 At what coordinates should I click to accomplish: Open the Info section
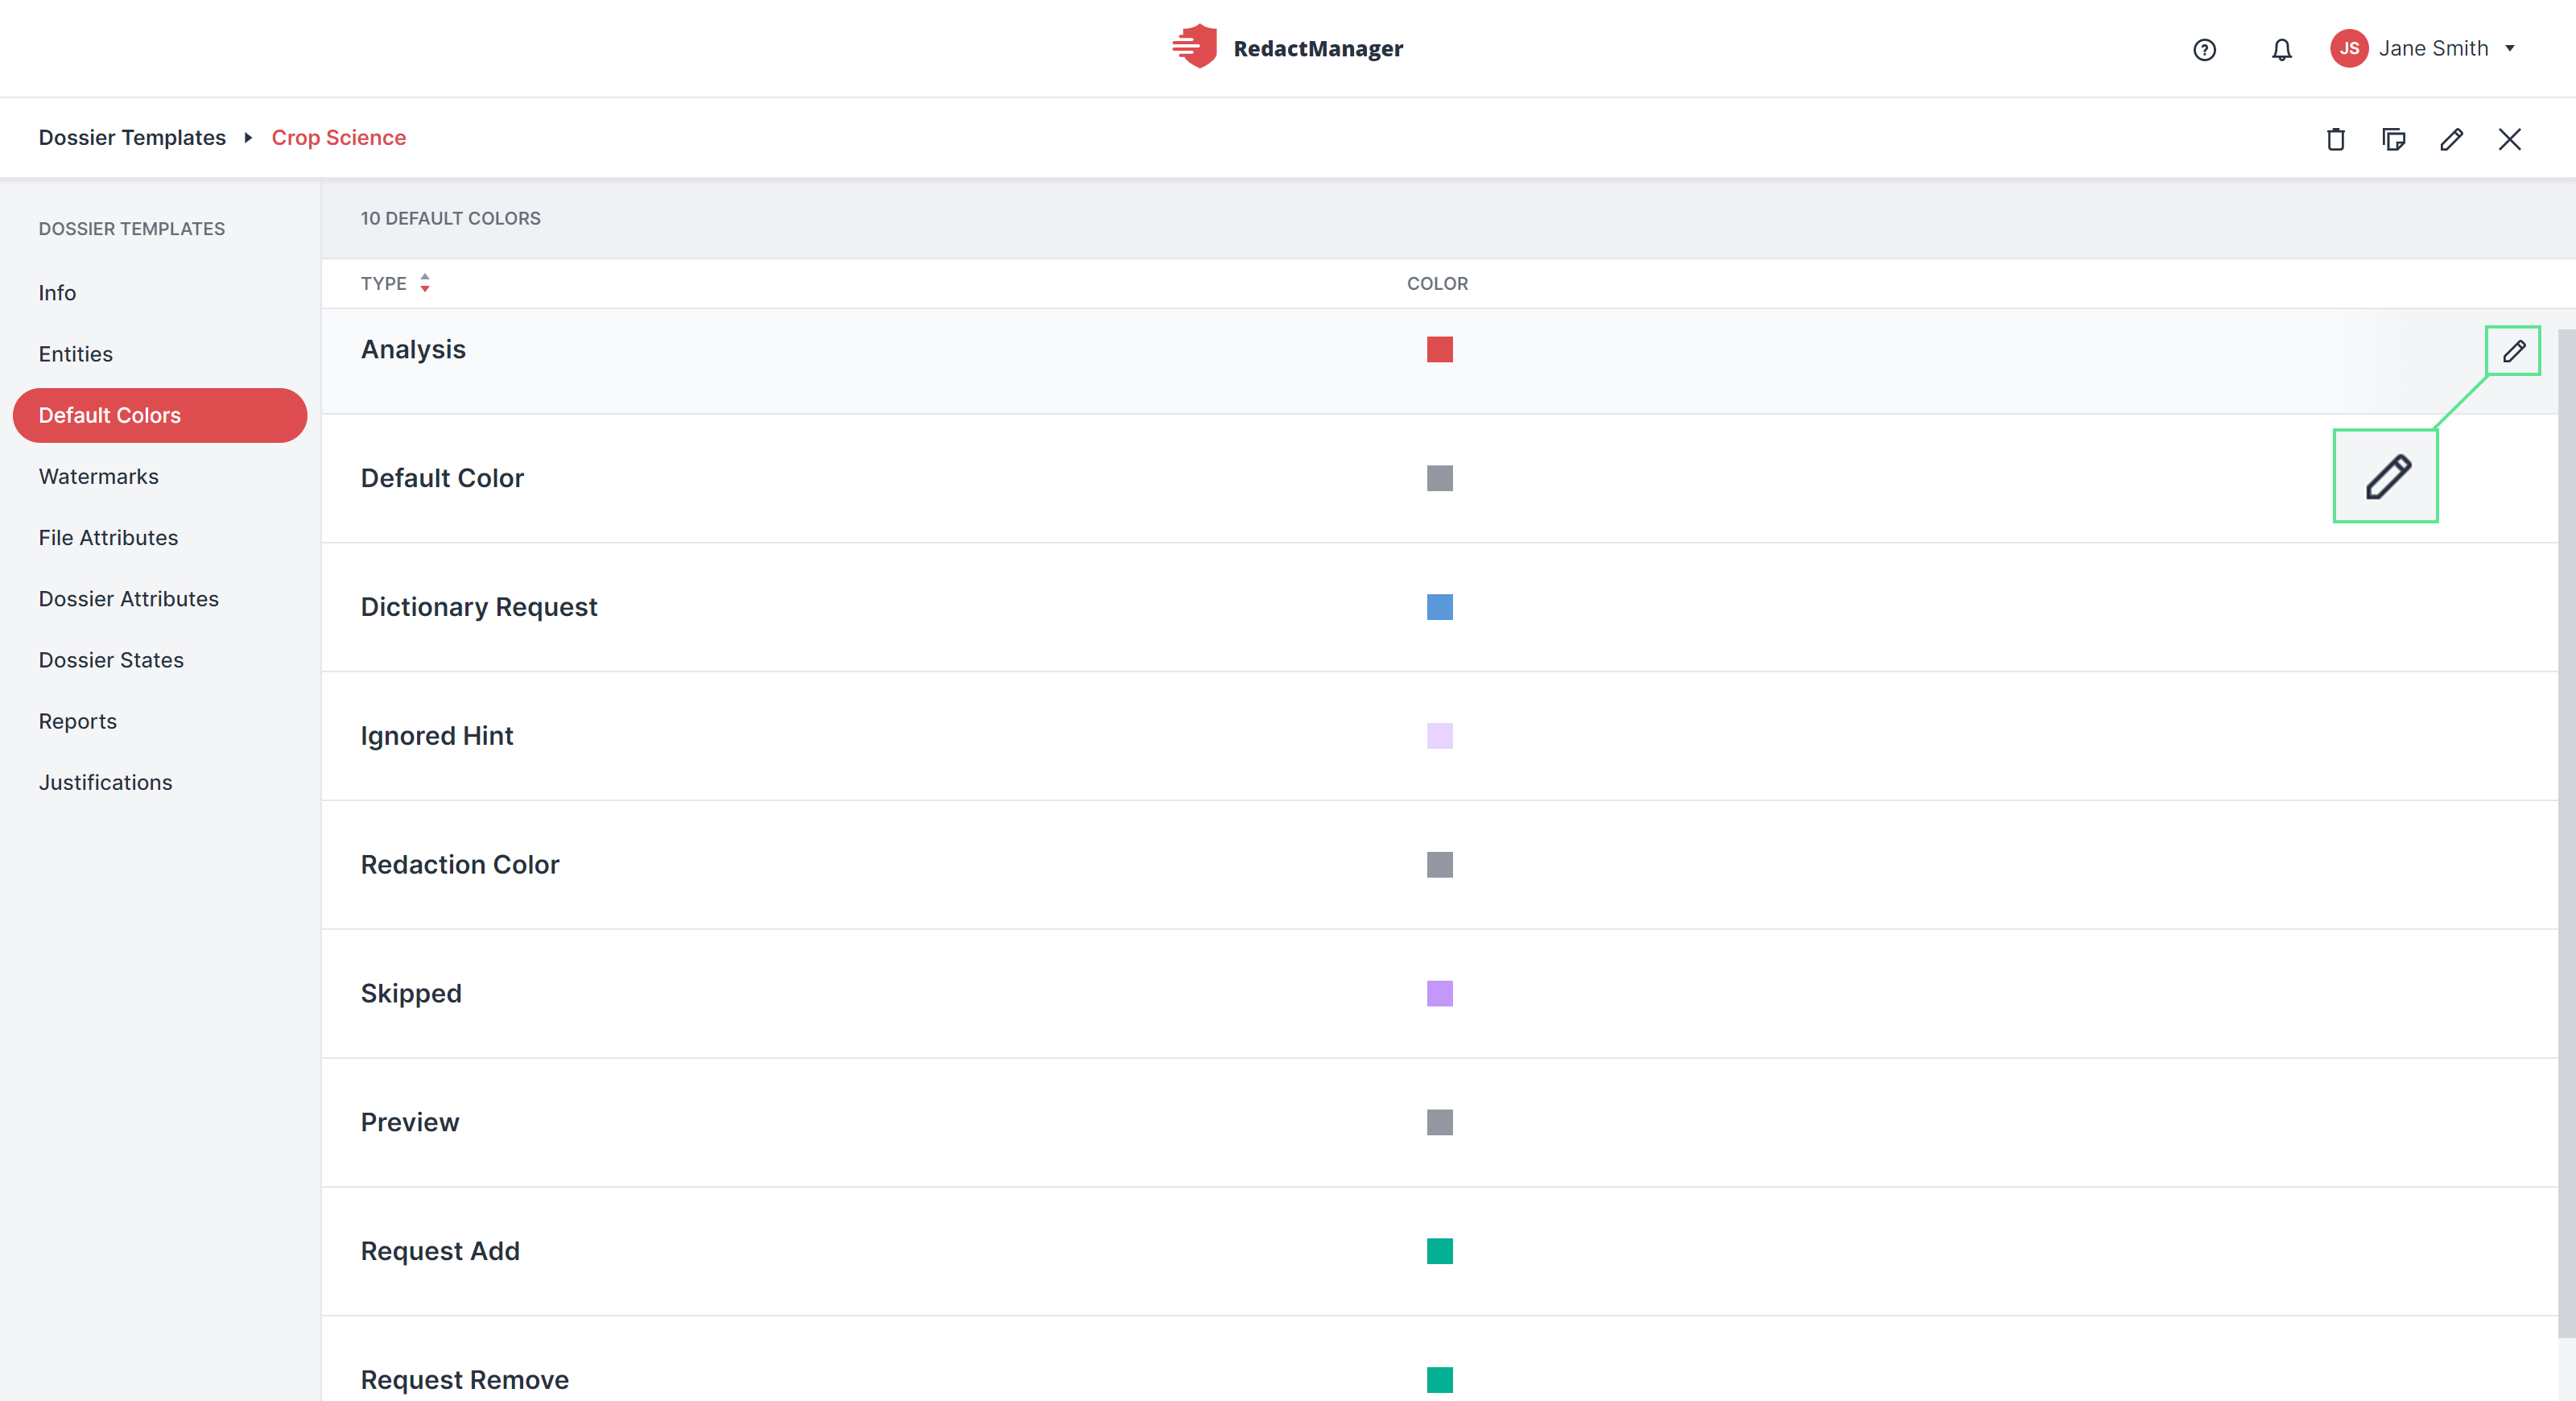point(57,293)
